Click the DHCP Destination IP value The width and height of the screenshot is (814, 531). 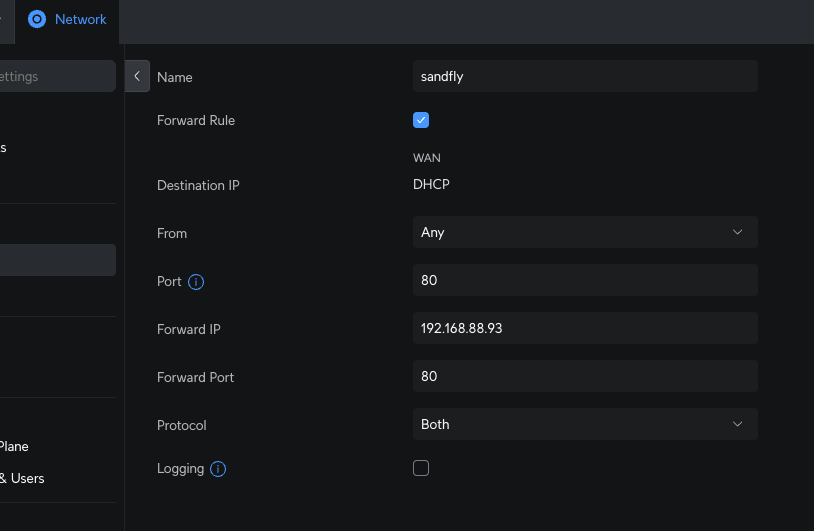click(432, 185)
